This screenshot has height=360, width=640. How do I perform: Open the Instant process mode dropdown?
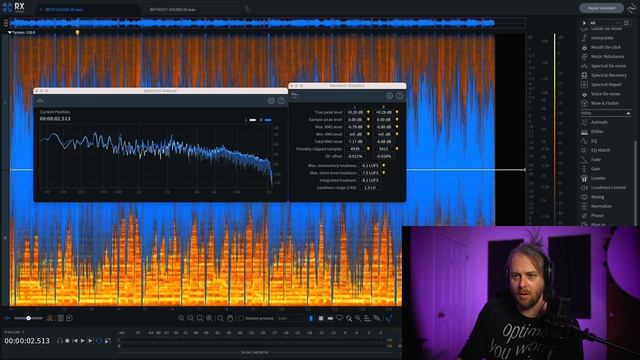point(291,318)
